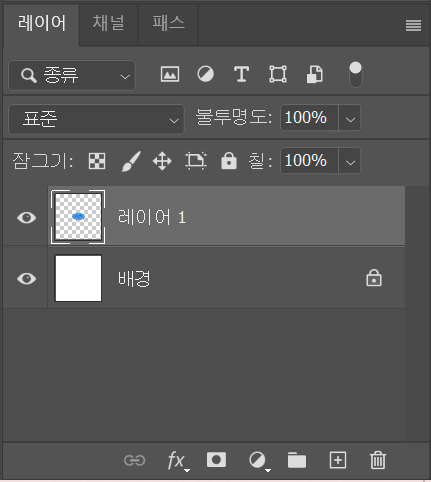
Task: Switch to the 패스 tab
Action: click(168, 23)
